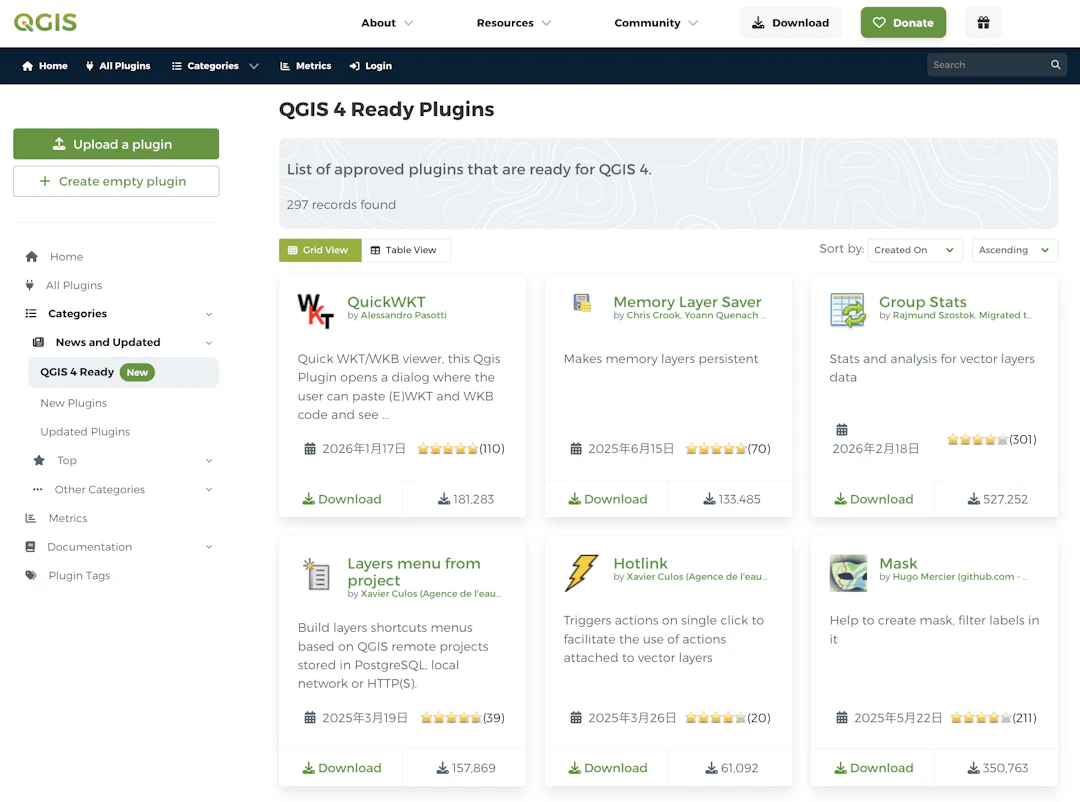Open the About dropdown menu
1080x802 pixels.
point(387,23)
